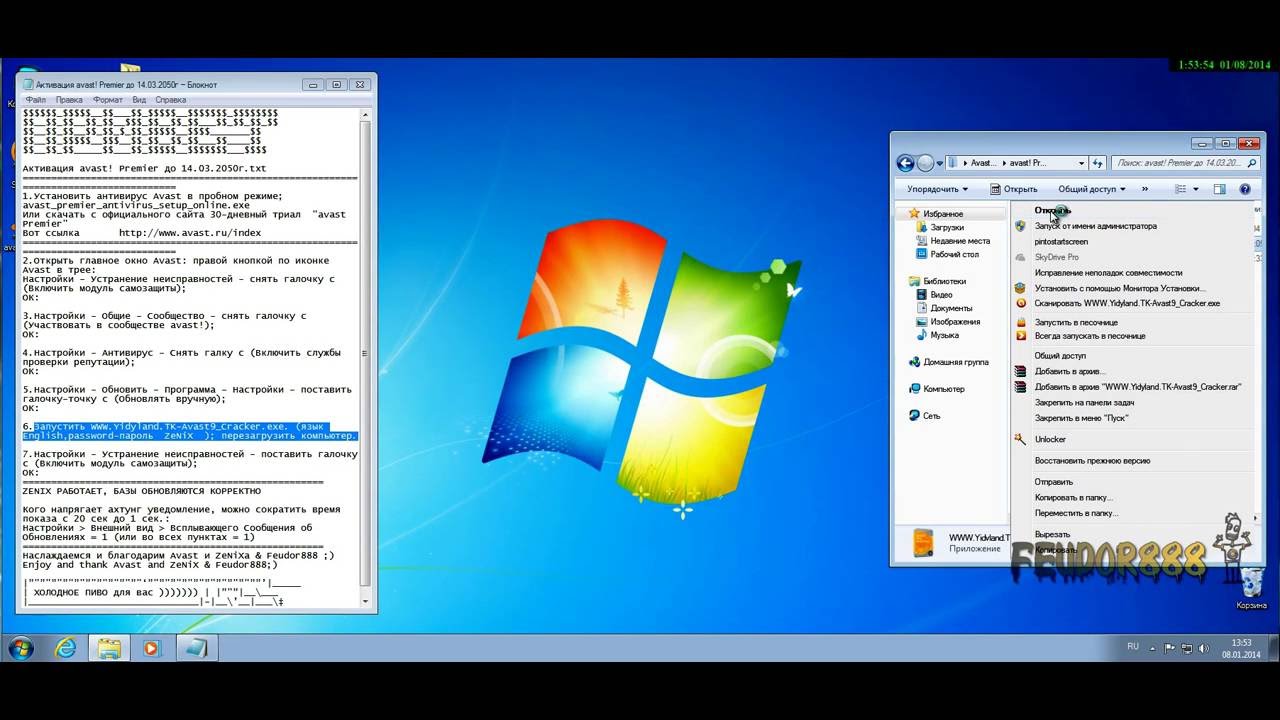
Task: Open the Notepad Формат menu
Action: point(108,100)
